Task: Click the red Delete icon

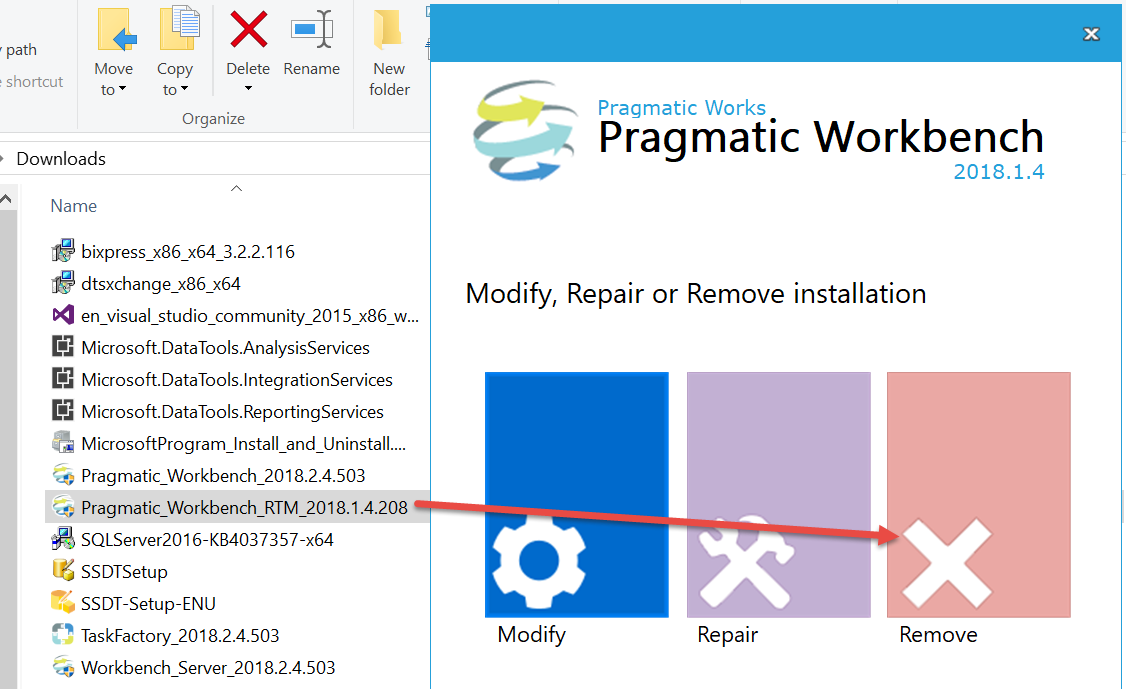Action: tap(248, 30)
